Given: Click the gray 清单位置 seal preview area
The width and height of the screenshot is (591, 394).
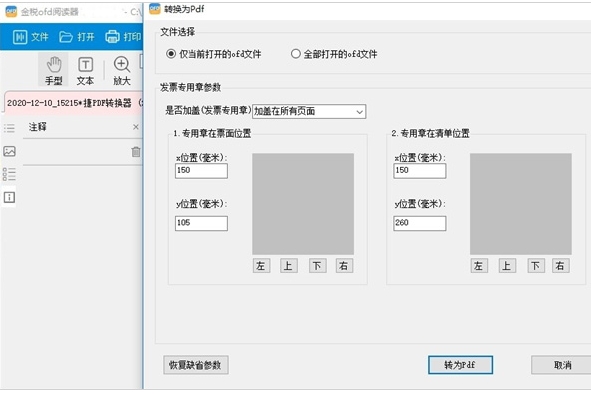Looking at the screenshot, I should click(x=521, y=204).
